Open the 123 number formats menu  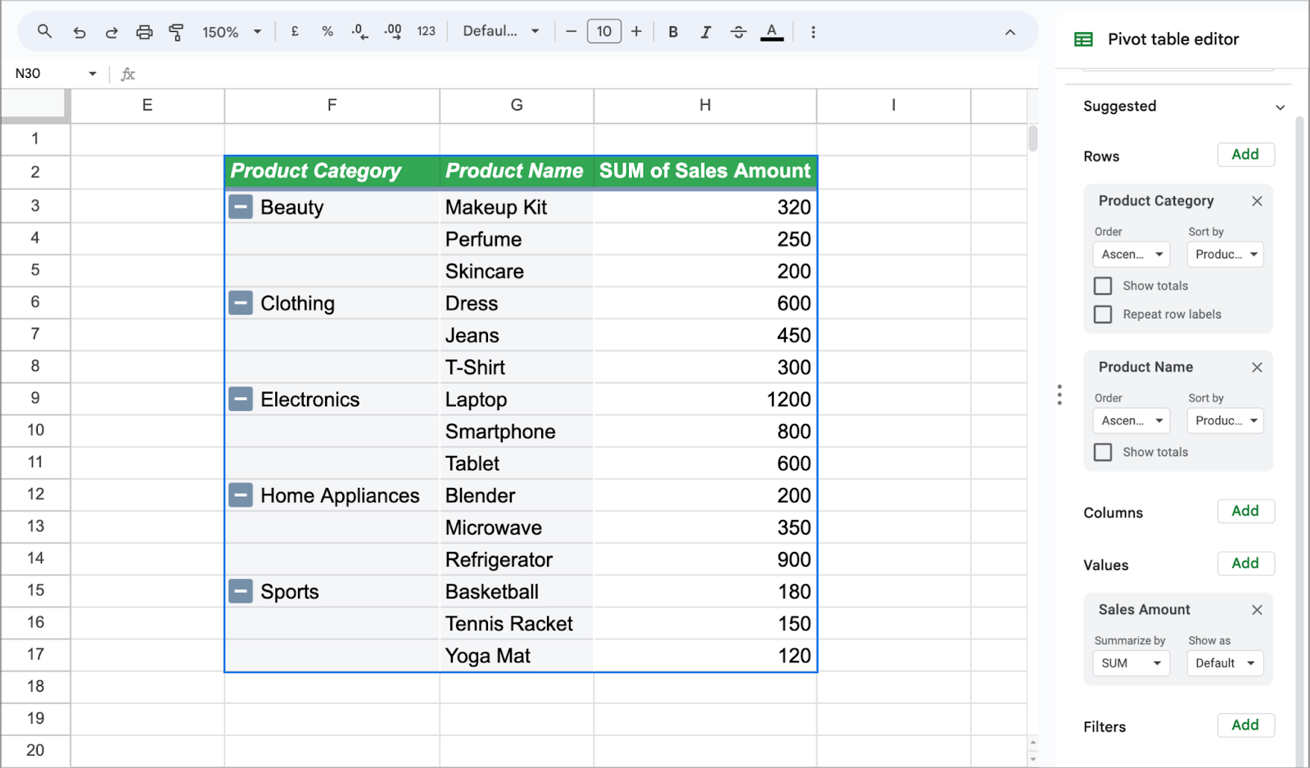[426, 32]
